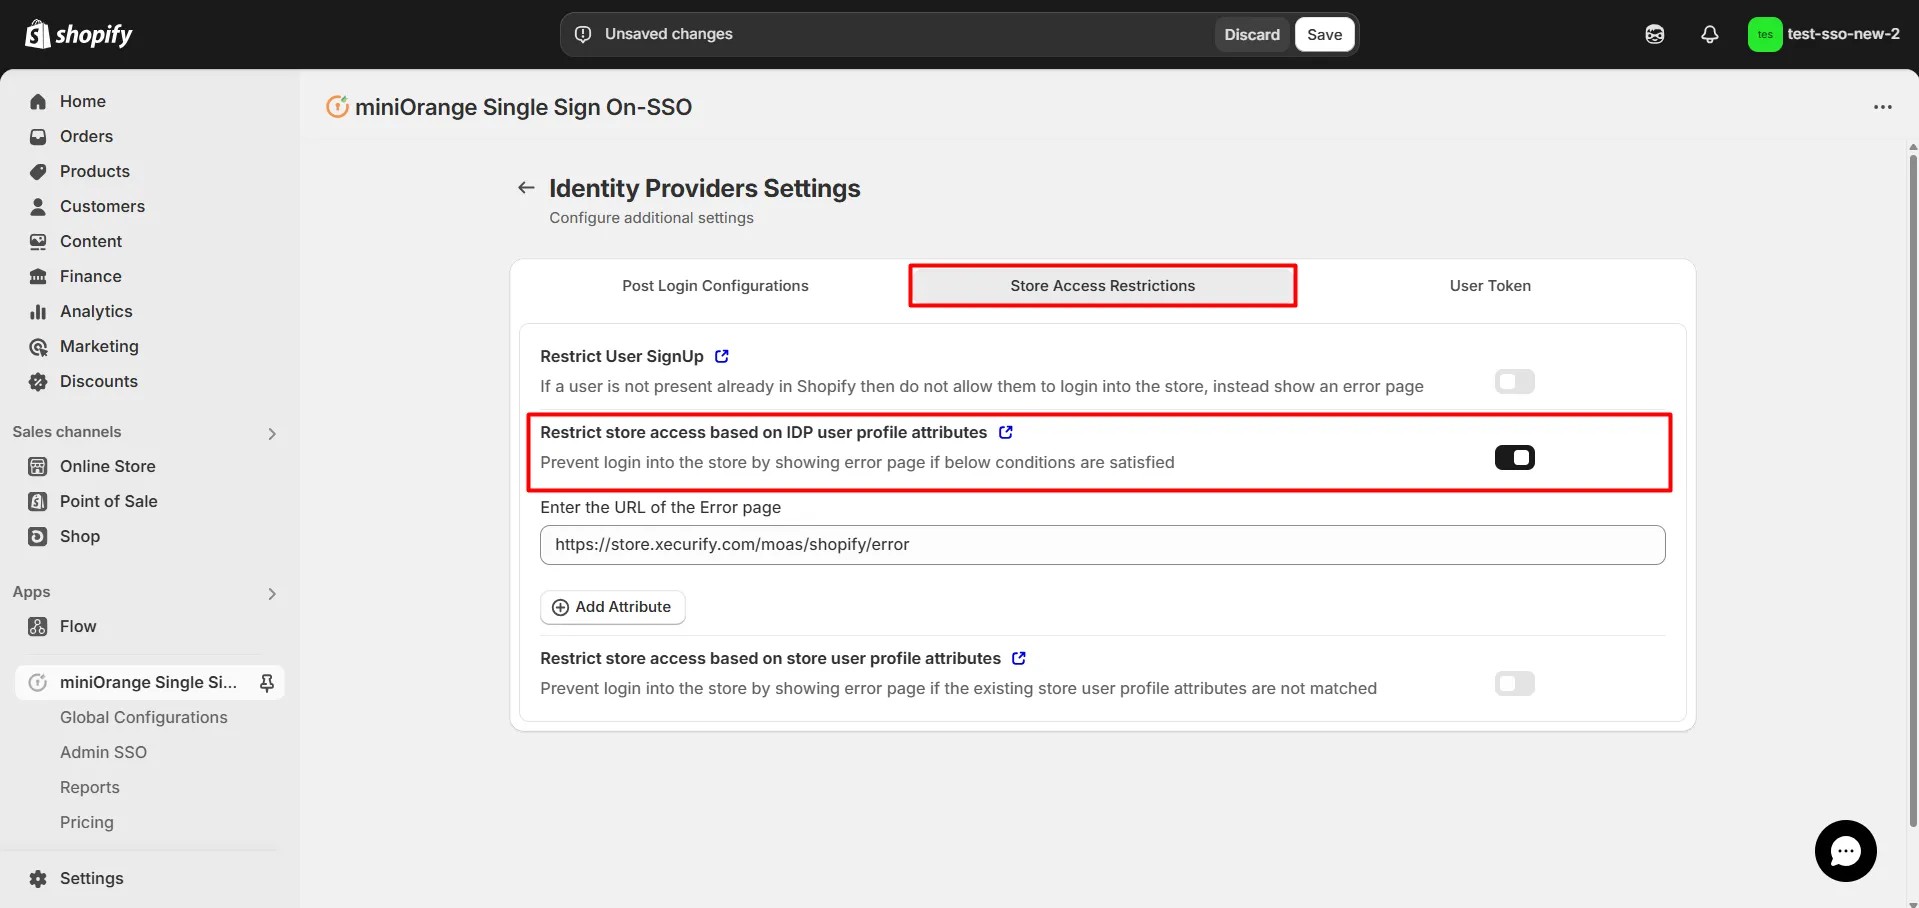
Task: Expand the Sales channels chevron
Action: (x=272, y=433)
